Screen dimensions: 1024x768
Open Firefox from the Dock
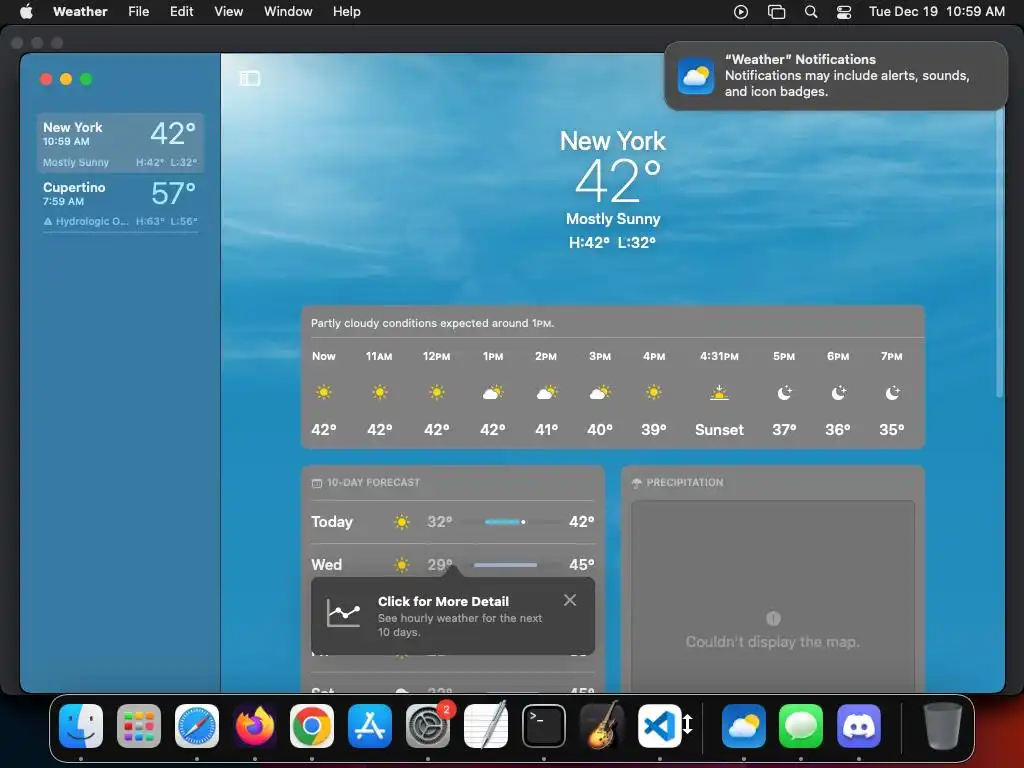click(255, 726)
